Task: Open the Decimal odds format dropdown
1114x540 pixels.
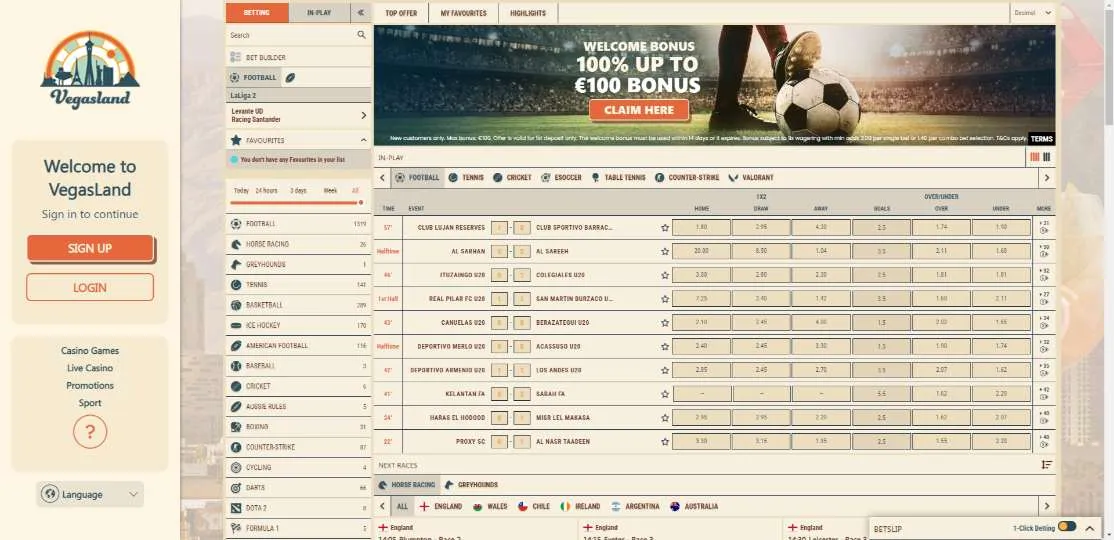Action: click(1032, 13)
